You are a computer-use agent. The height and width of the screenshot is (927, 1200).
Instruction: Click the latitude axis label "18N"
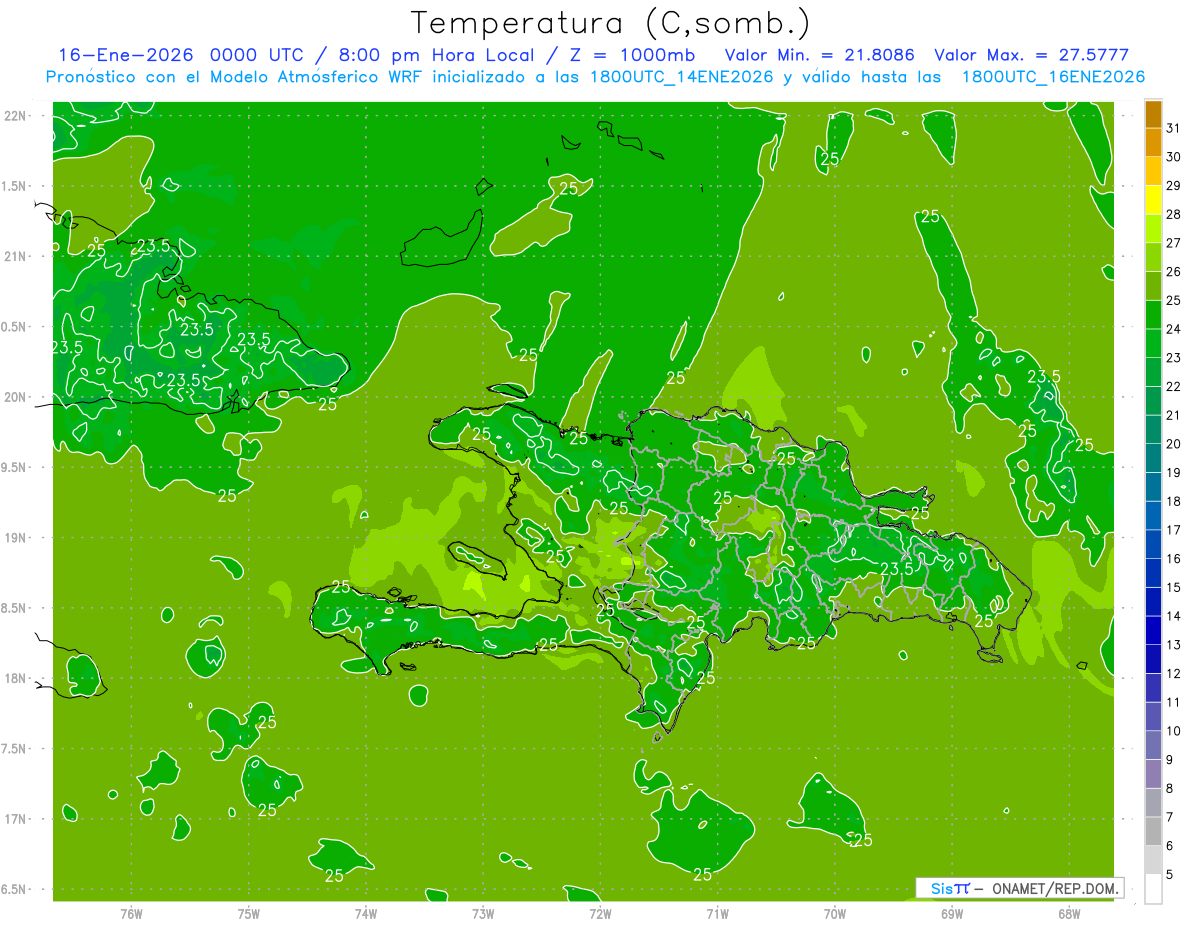click(x=17, y=678)
